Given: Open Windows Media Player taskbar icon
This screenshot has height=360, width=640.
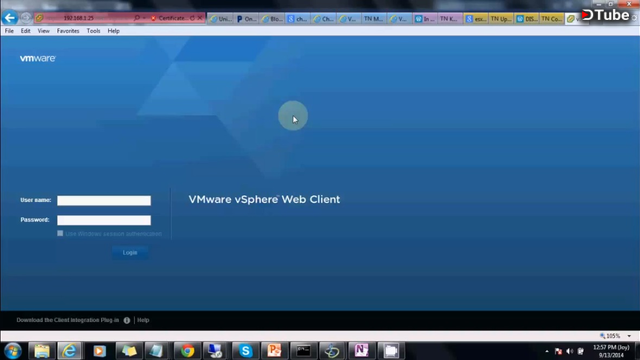Looking at the screenshot, I should [99, 351].
